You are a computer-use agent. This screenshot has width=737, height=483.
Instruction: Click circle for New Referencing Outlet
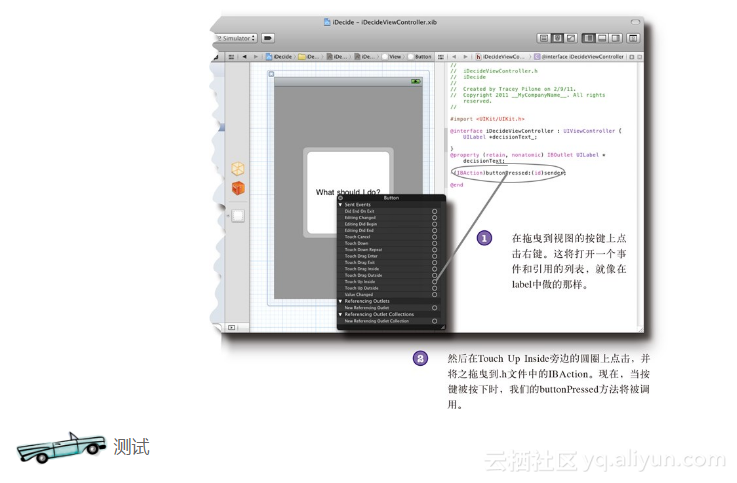(434, 308)
